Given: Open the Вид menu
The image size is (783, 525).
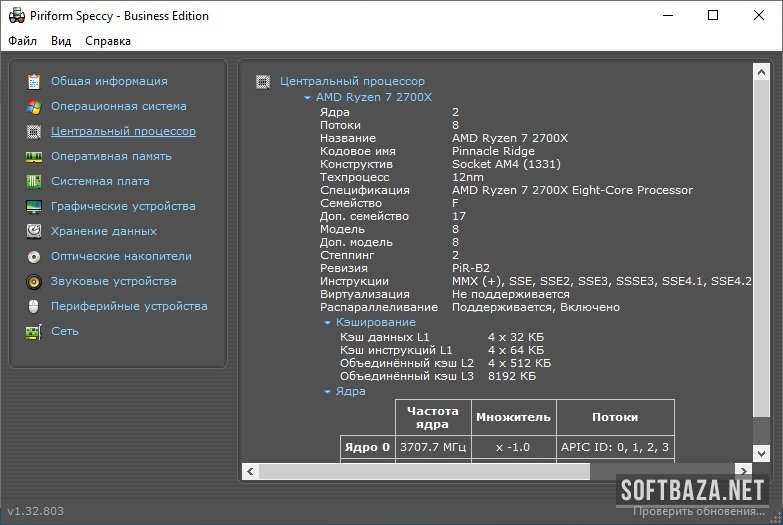Looking at the screenshot, I should [61, 41].
